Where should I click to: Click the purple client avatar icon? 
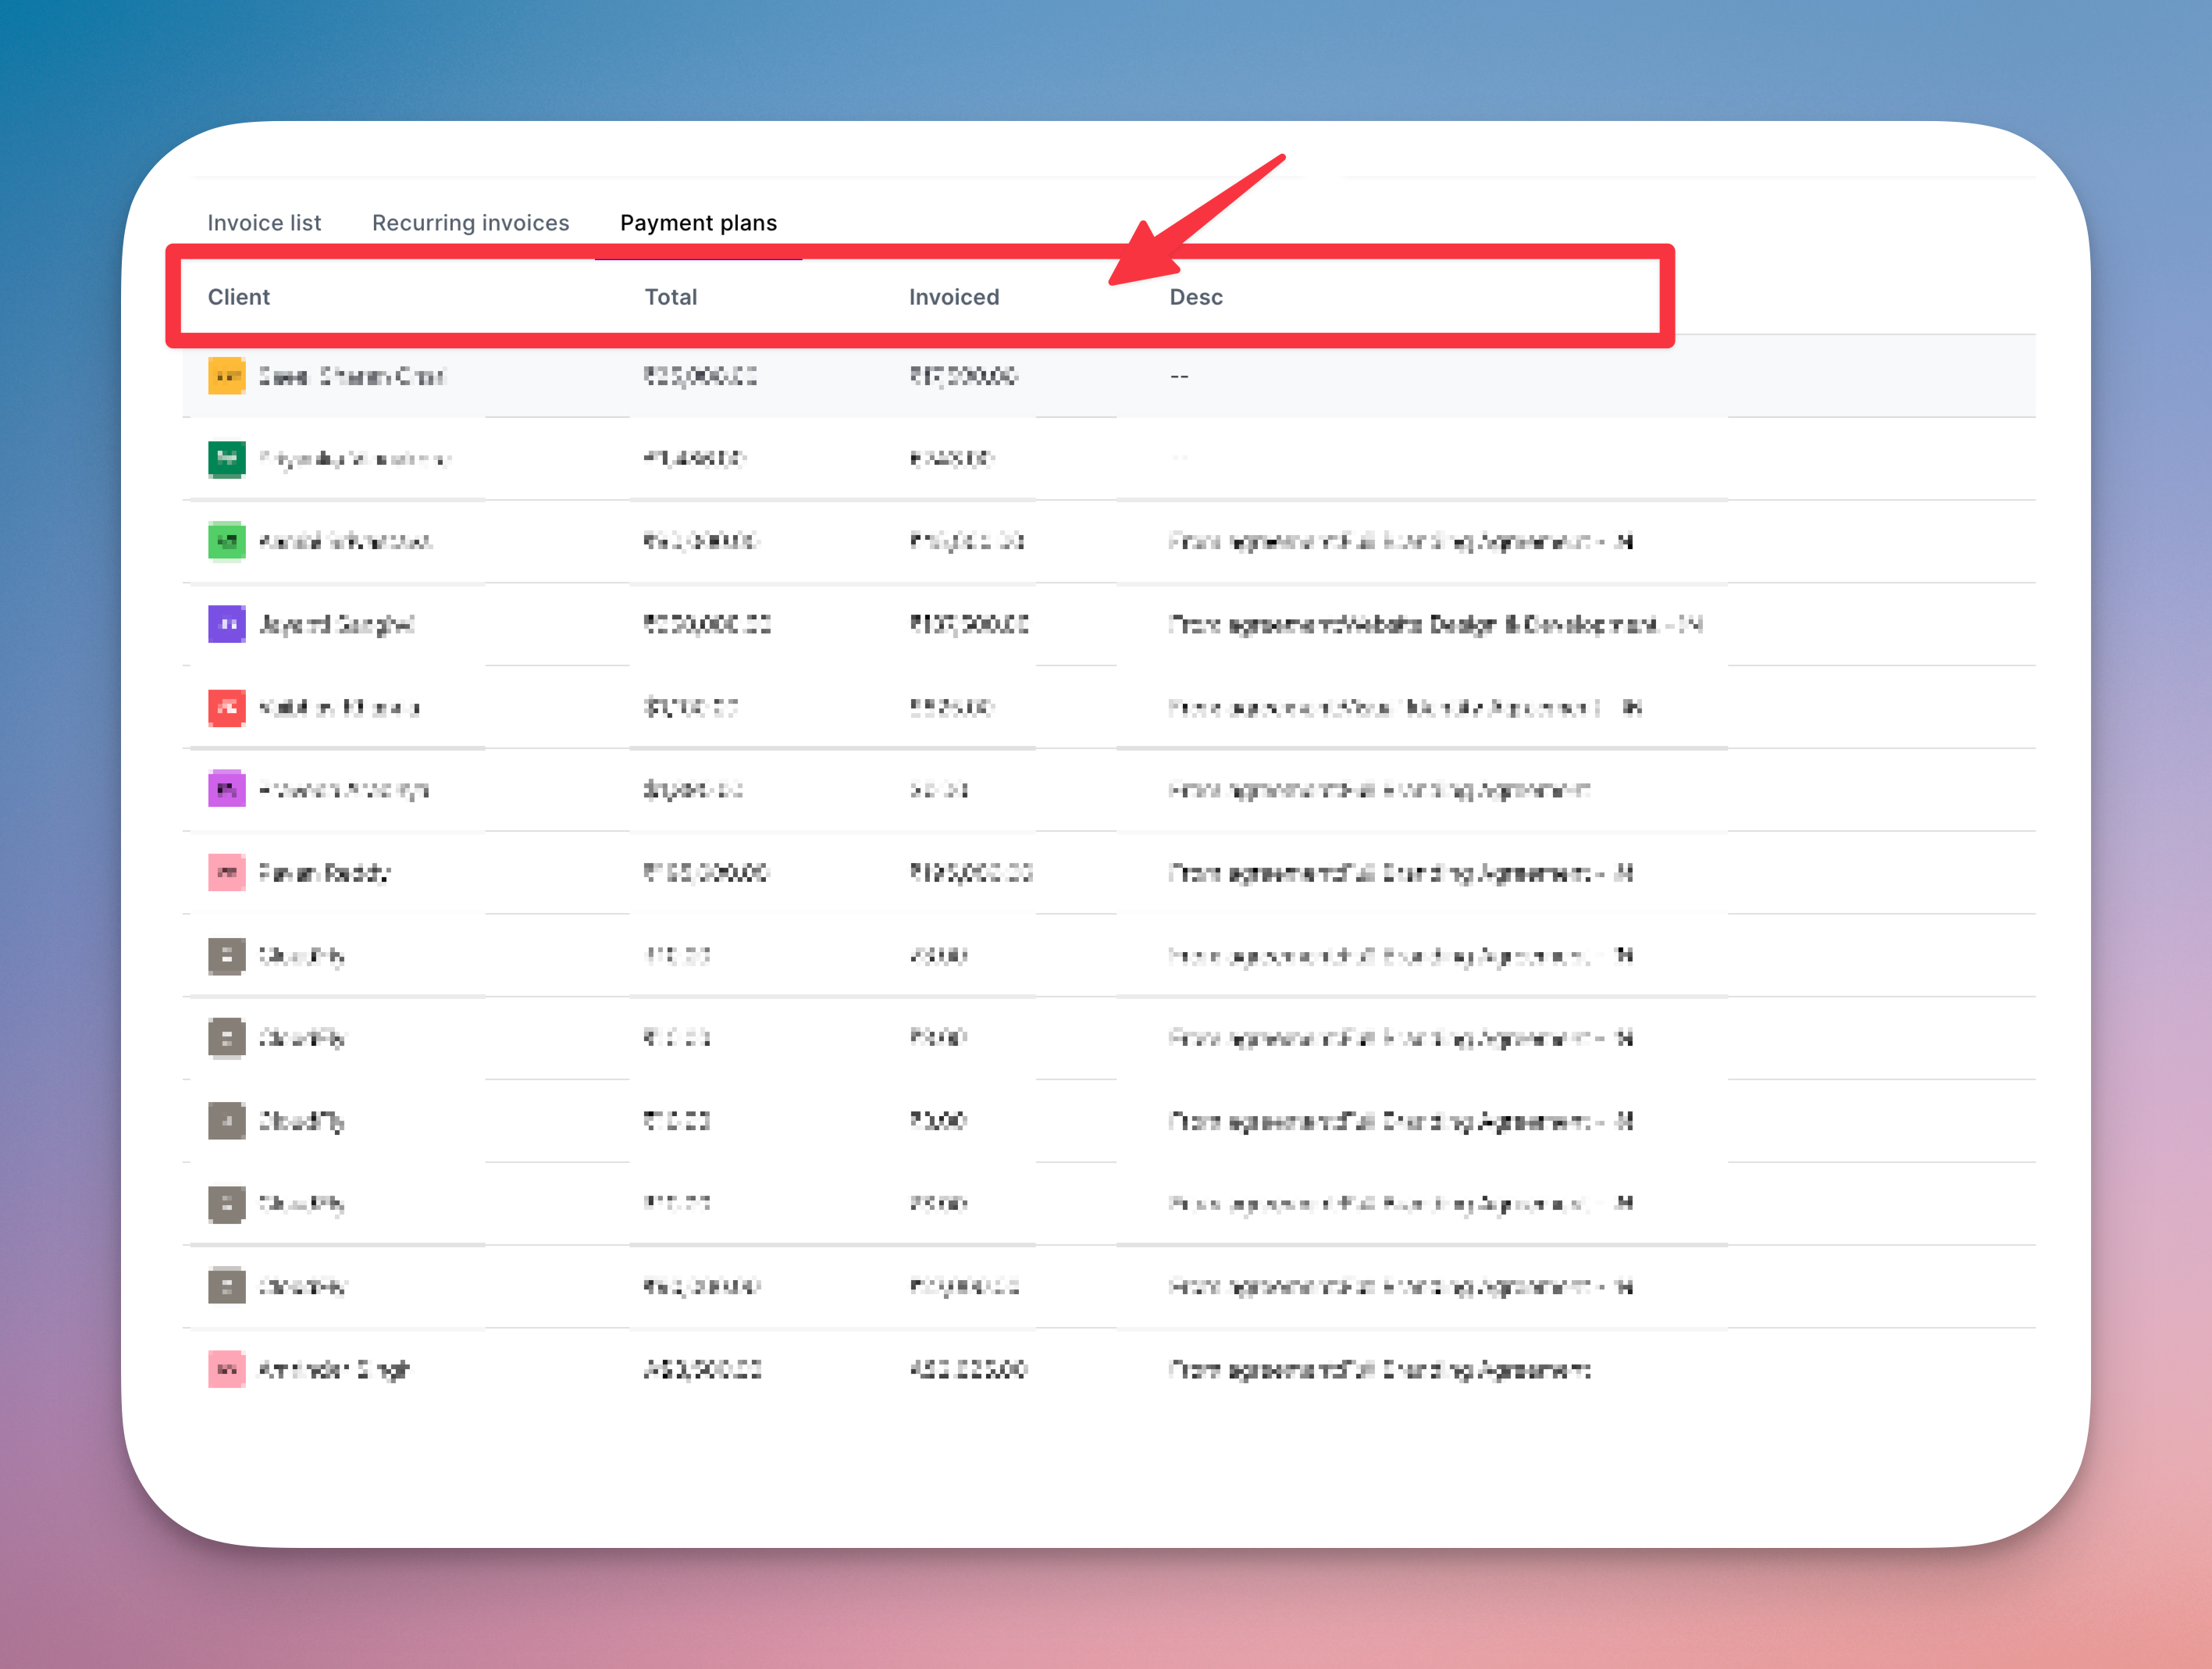click(227, 624)
